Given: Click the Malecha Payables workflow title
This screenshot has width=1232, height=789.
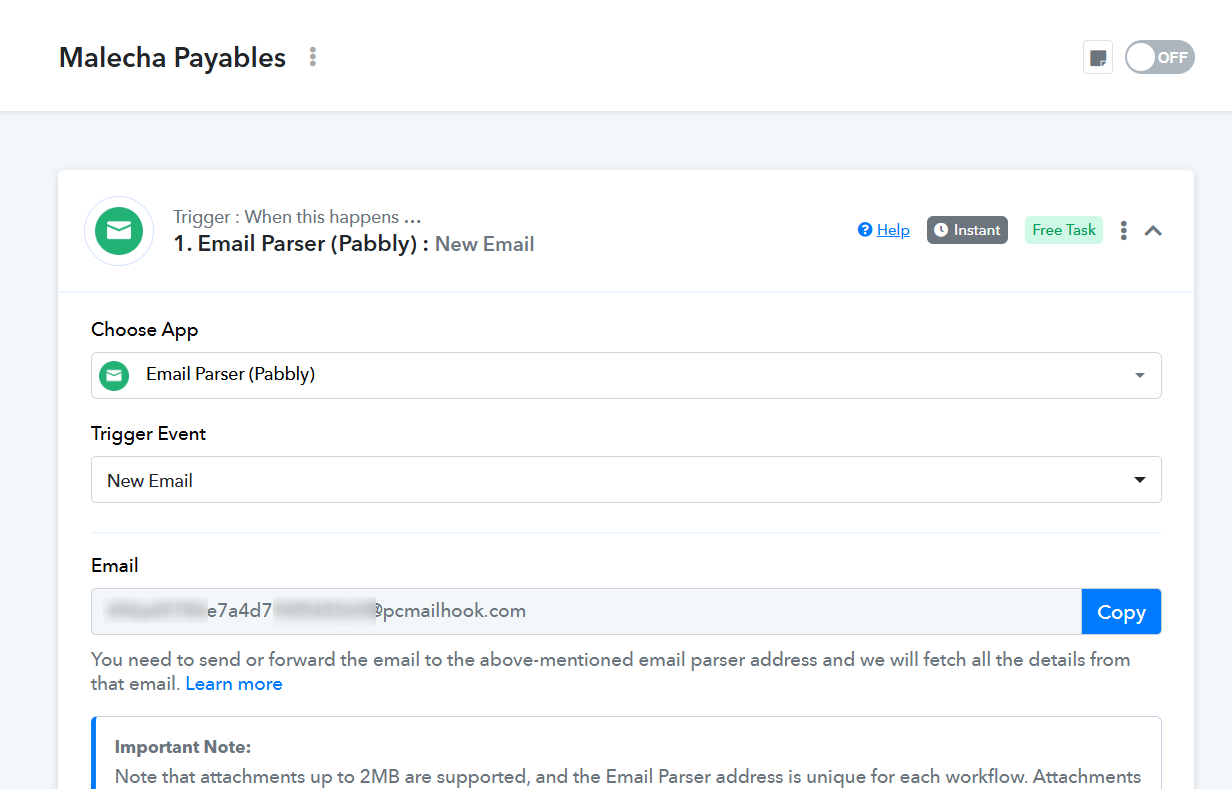Looking at the screenshot, I should (x=173, y=57).
